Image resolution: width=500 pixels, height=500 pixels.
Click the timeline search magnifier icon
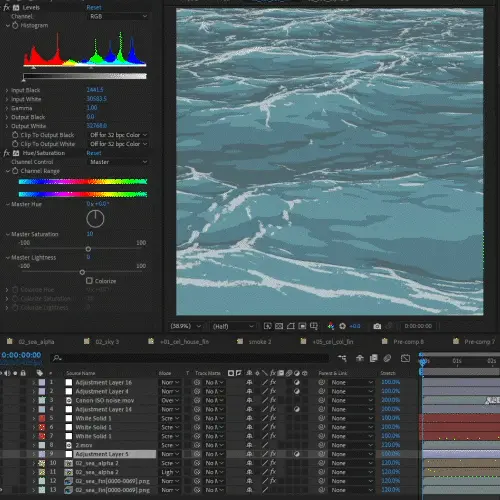[x=57, y=358]
